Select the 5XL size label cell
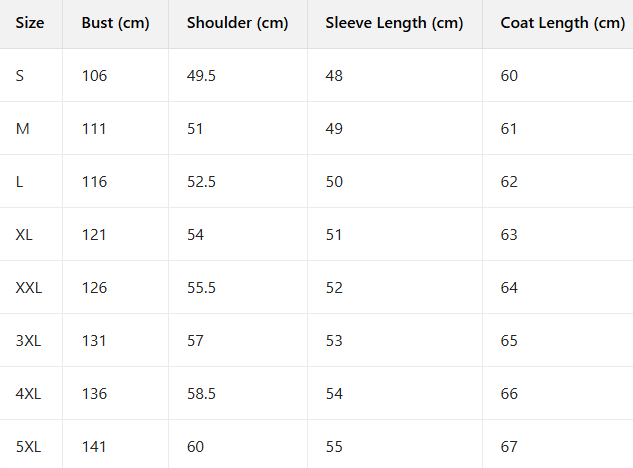The height and width of the screenshot is (468, 633). coord(28,447)
